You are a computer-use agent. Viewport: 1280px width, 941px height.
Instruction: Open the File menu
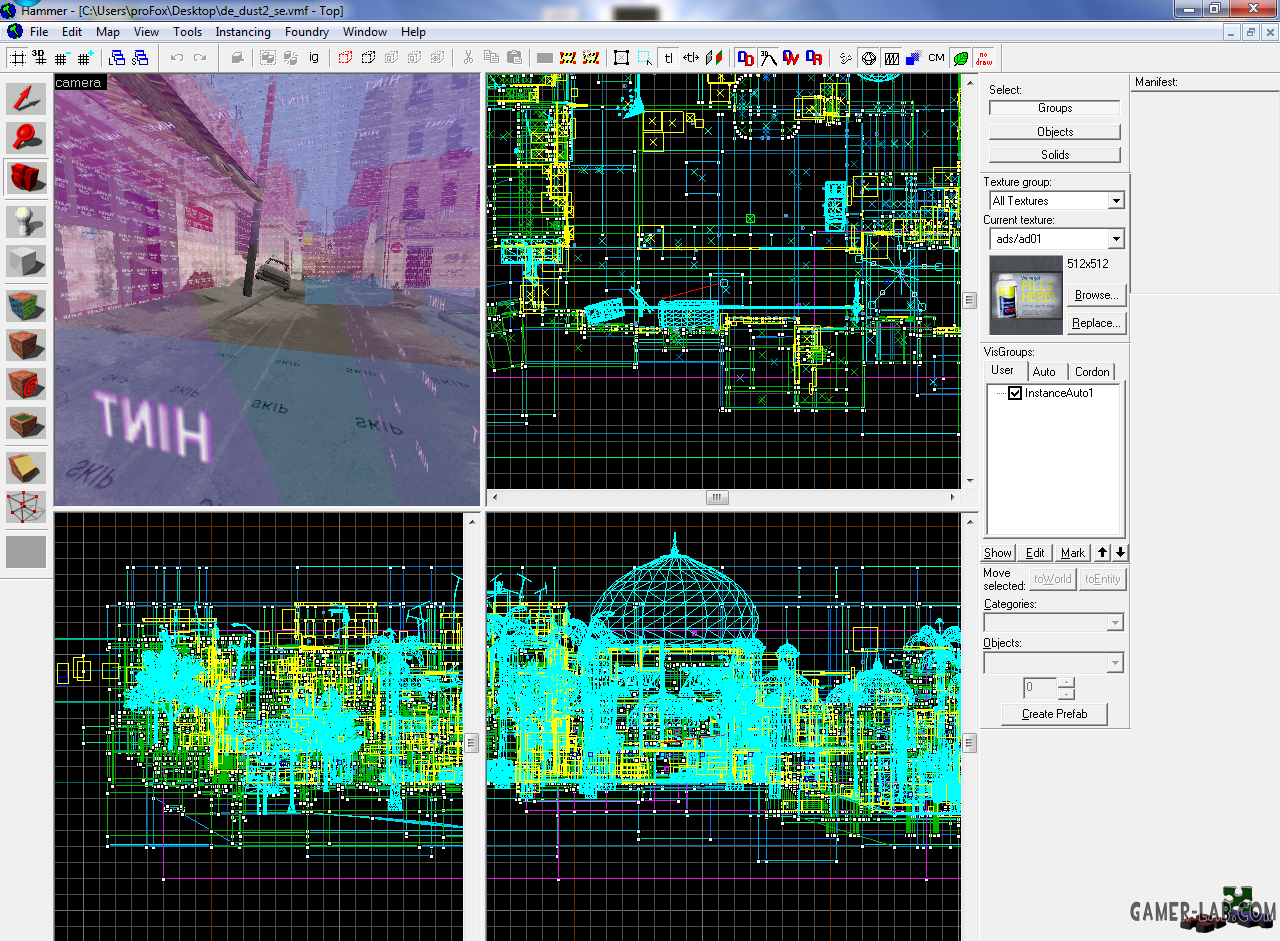(x=39, y=32)
